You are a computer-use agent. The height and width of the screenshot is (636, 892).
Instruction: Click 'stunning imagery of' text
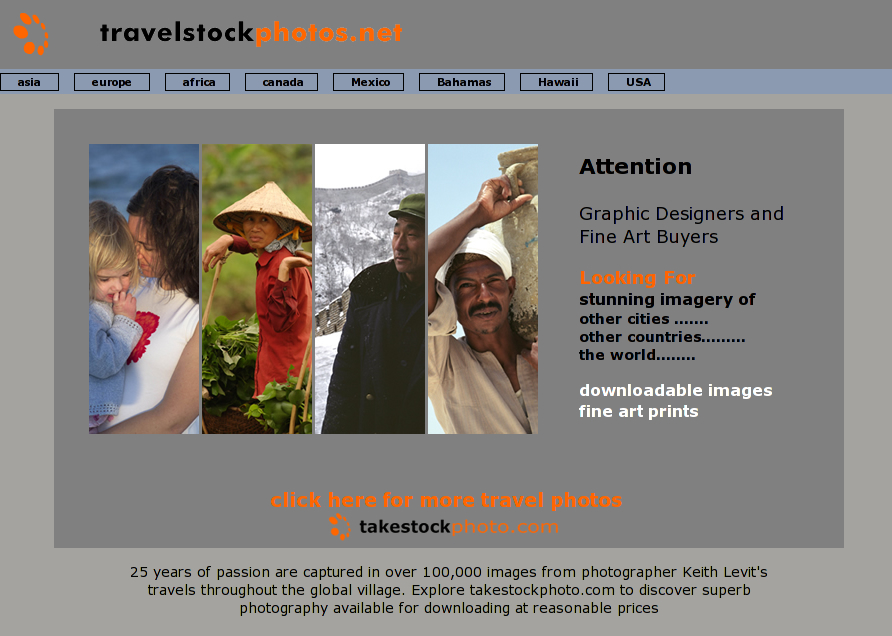point(667,299)
